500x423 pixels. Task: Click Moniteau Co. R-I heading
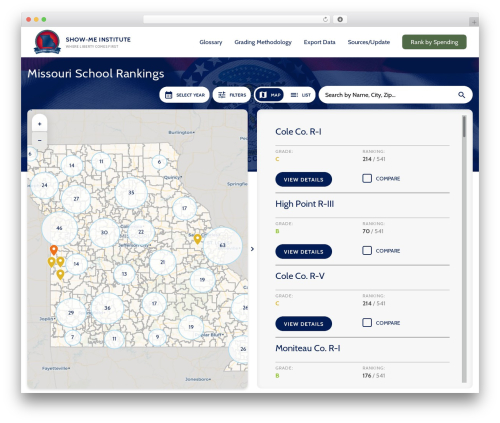(308, 348)
